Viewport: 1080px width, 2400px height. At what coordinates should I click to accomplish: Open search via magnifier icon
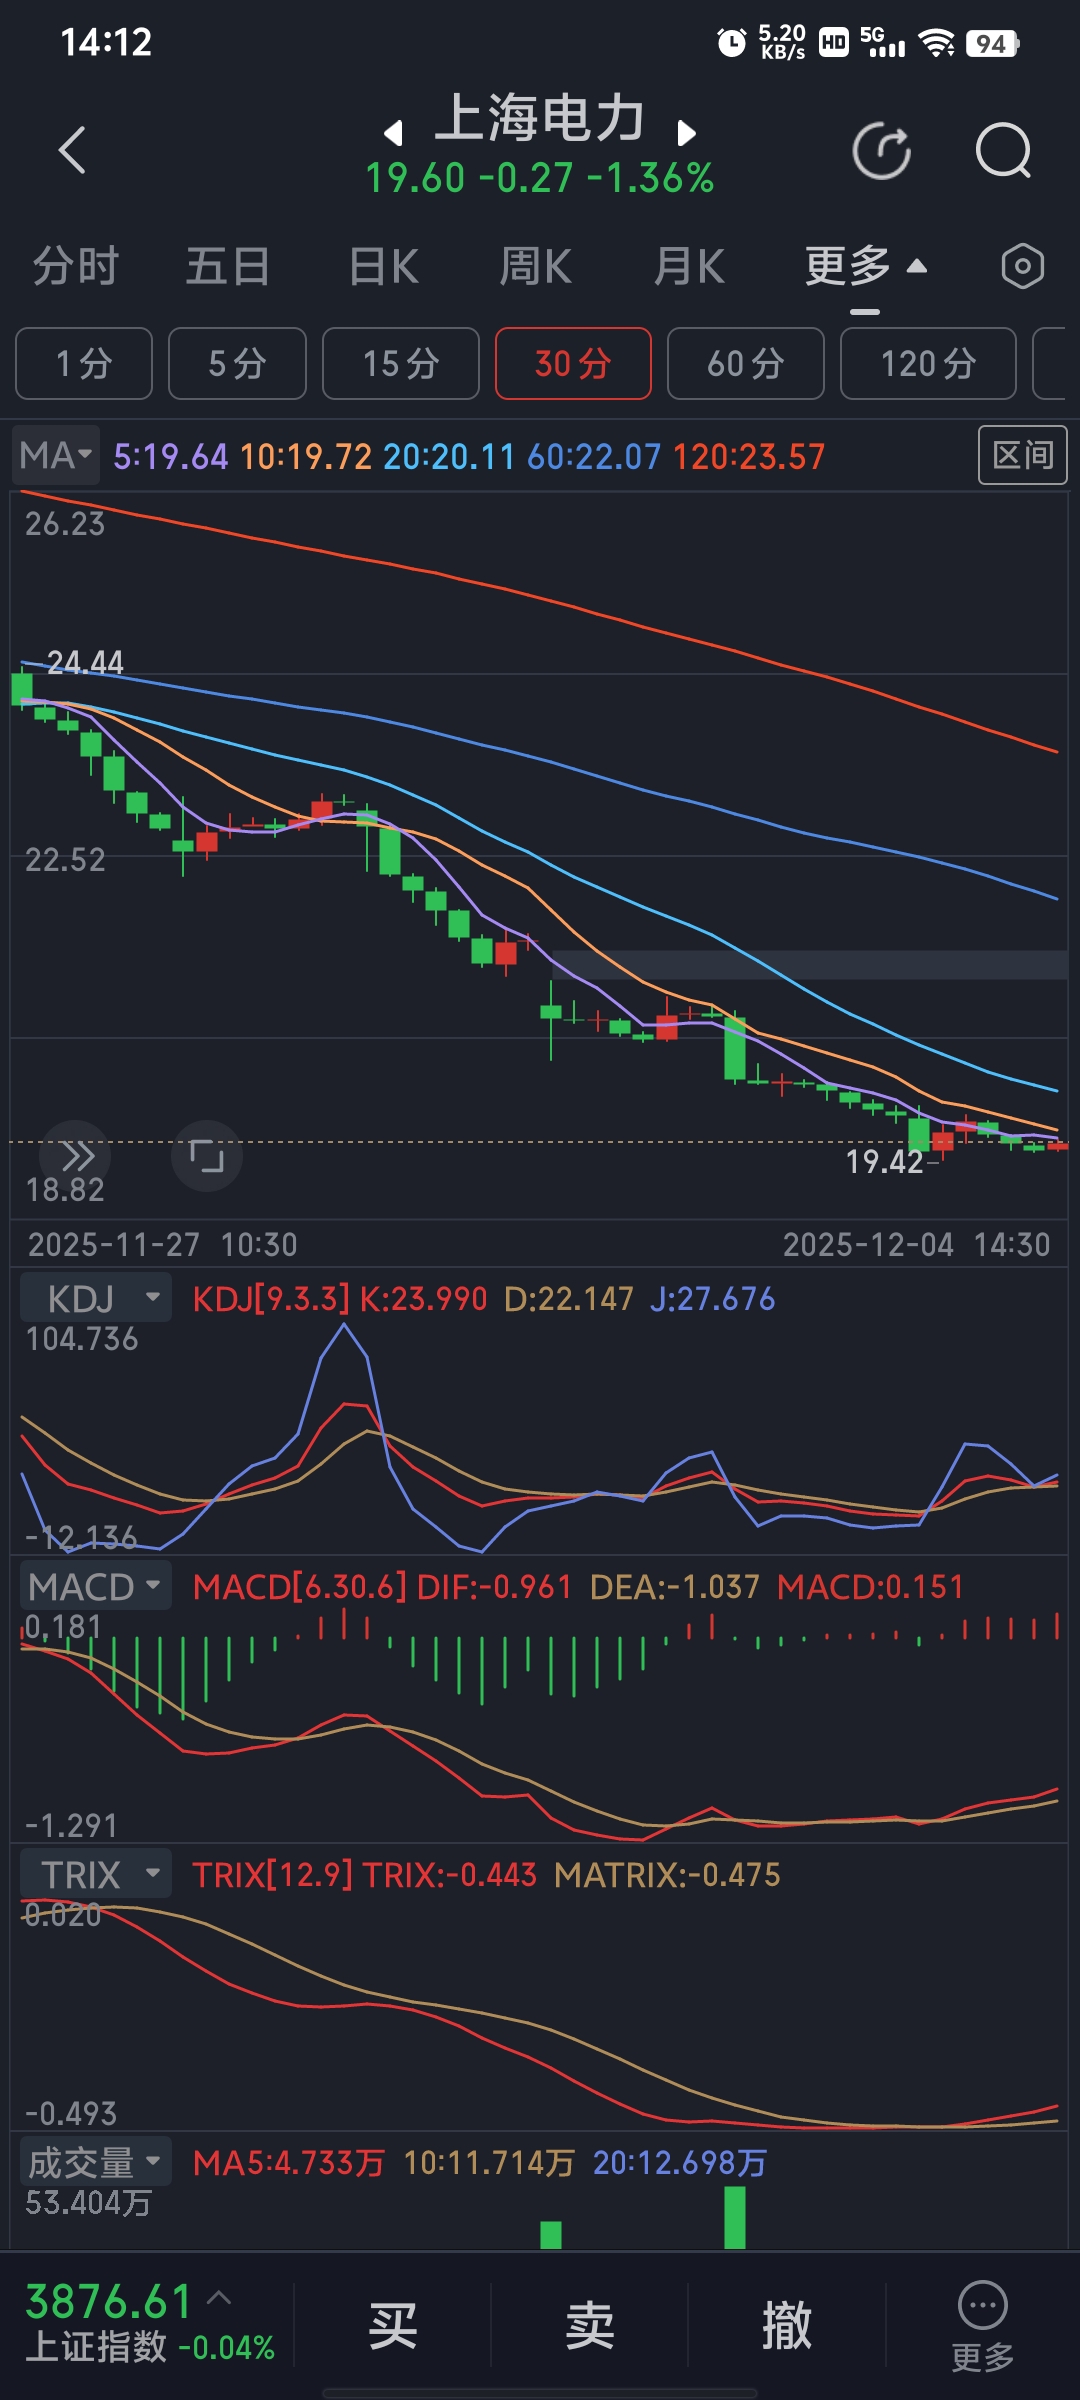pyautogui.click(x=1003, y=151)
